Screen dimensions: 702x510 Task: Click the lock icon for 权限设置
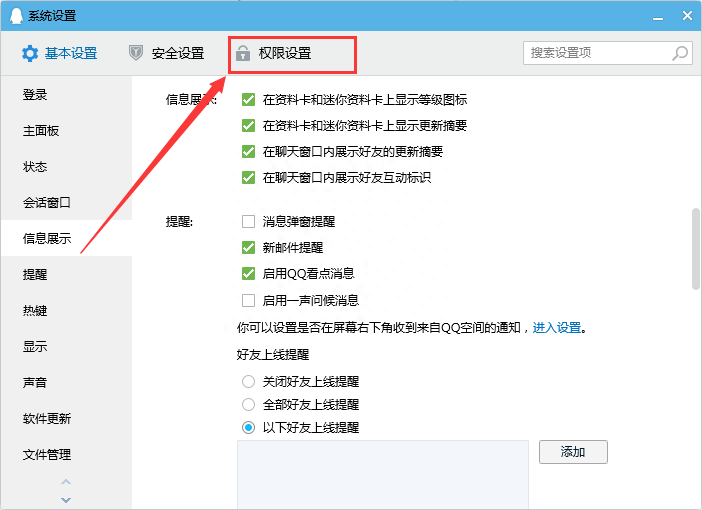[x=243, y=53]
